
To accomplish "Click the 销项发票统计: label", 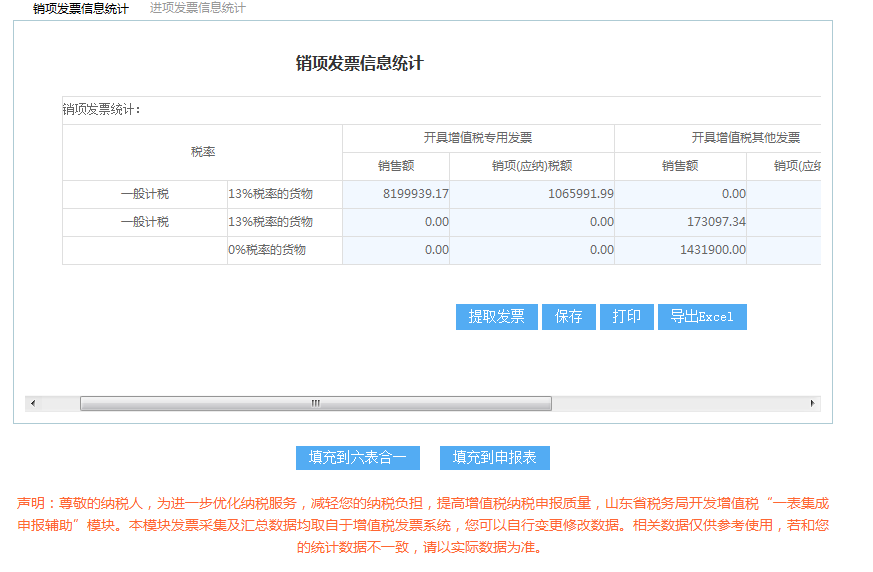I will [x=101, y=110].
